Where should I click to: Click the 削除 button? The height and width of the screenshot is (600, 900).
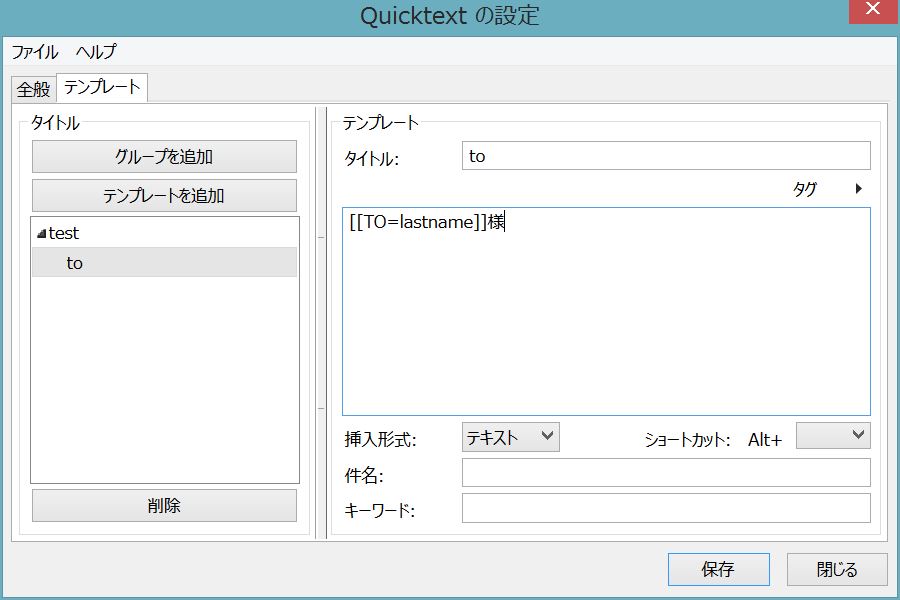[x=164, y=505]
